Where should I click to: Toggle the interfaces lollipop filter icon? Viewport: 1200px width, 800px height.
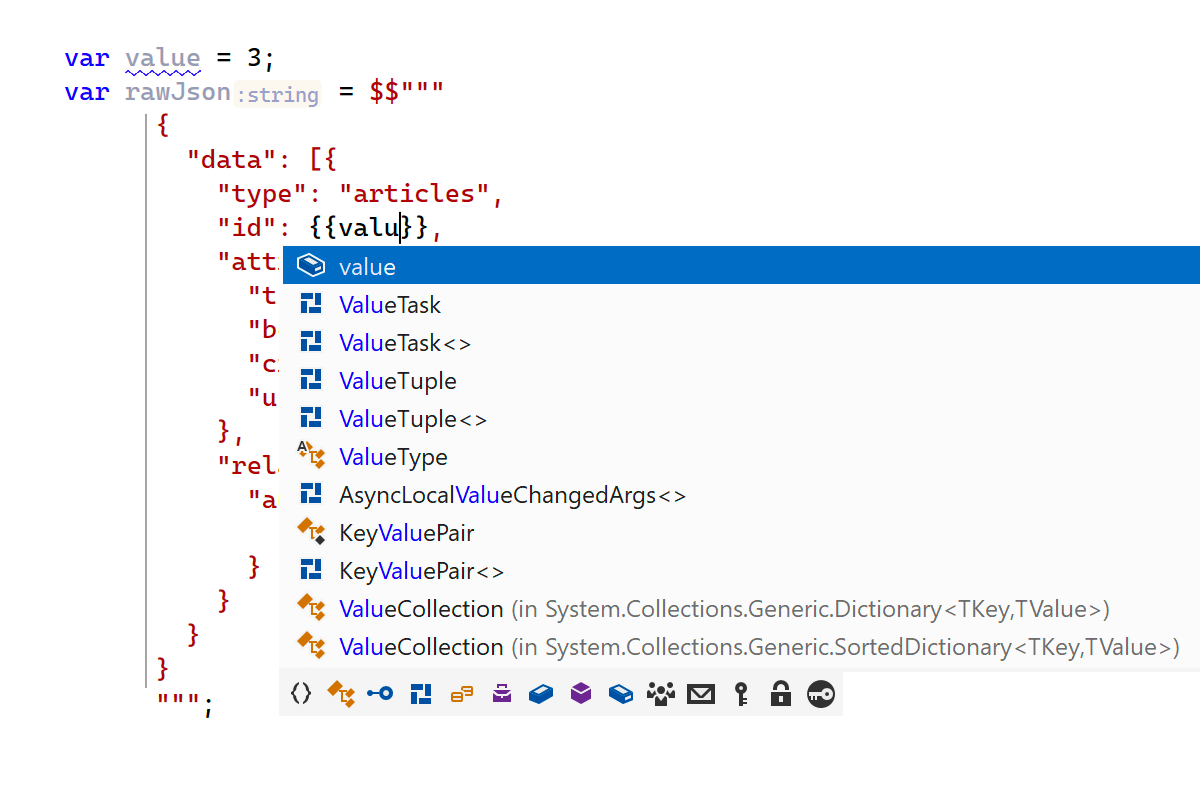pyautogui.click(x=380, y=694)
